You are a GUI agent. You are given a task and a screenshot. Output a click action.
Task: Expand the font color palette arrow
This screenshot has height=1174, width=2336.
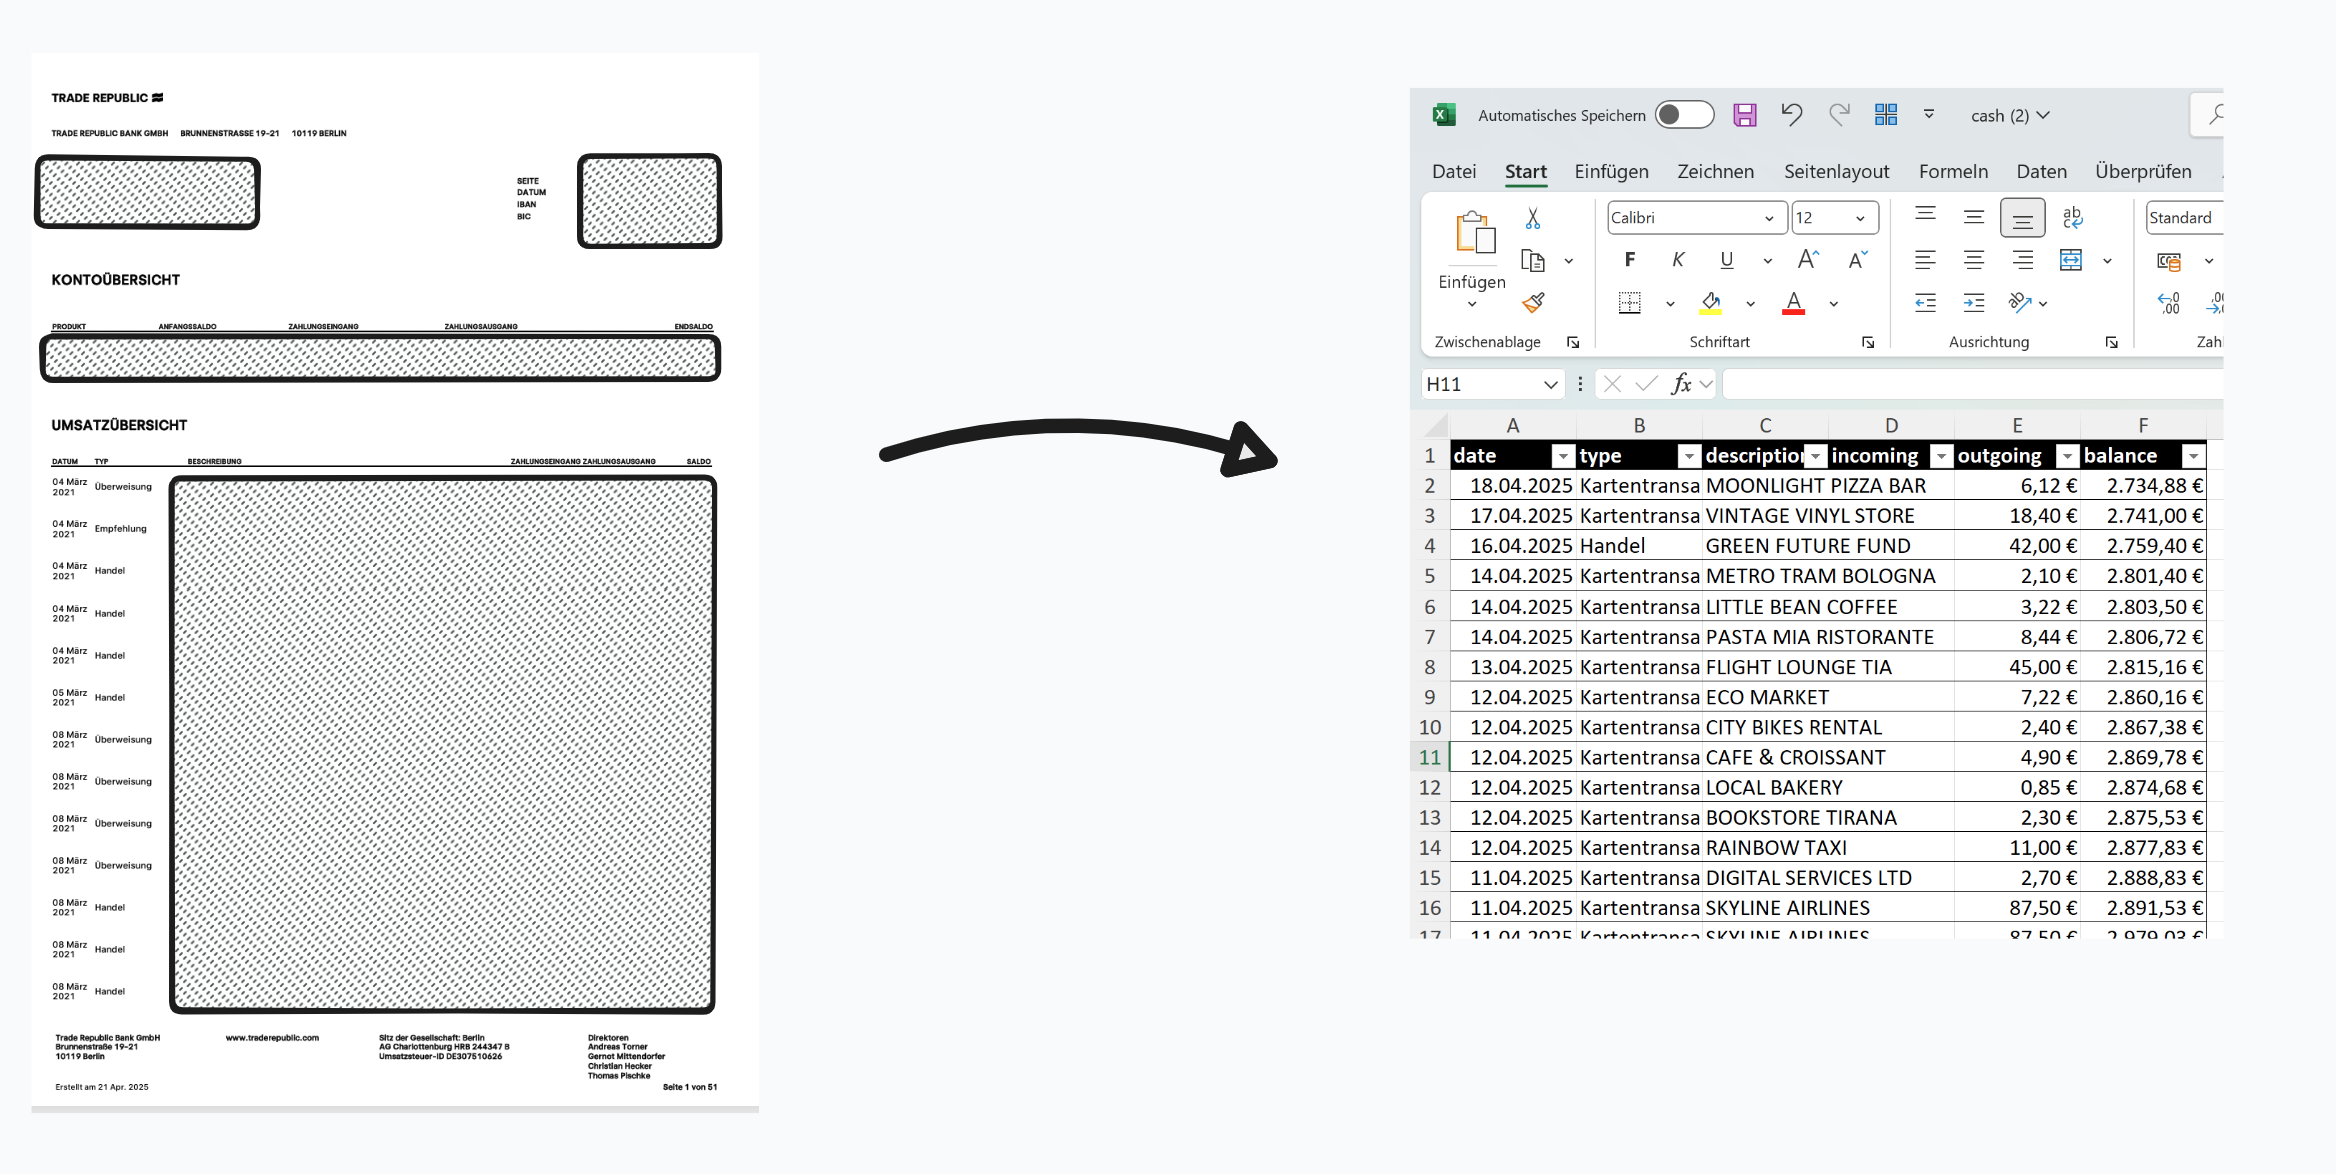click(x=1833, y=303)
